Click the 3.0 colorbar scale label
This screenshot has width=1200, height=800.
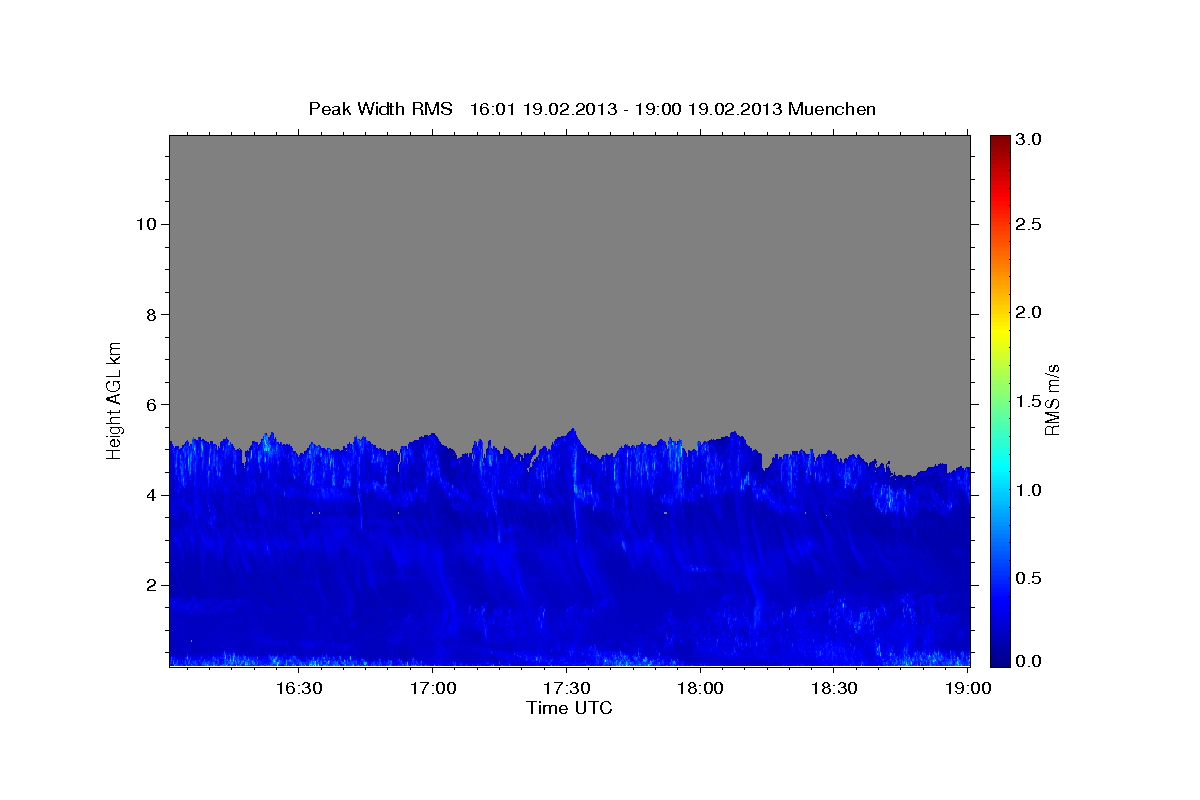[x=1030, y=140]
